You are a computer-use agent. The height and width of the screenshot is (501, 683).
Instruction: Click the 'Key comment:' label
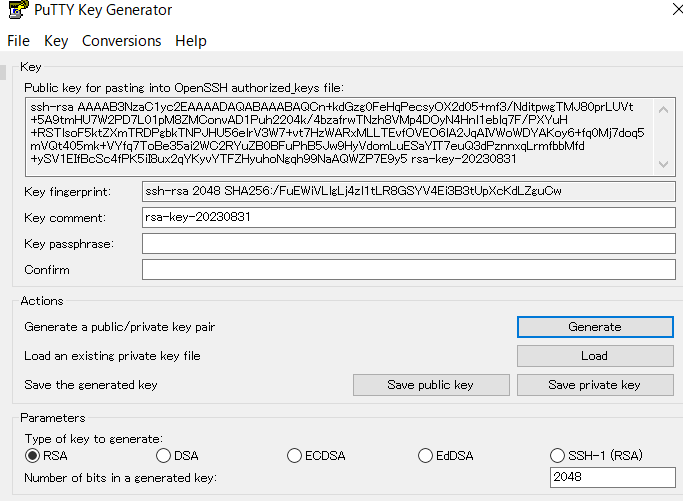coord(65,218)
